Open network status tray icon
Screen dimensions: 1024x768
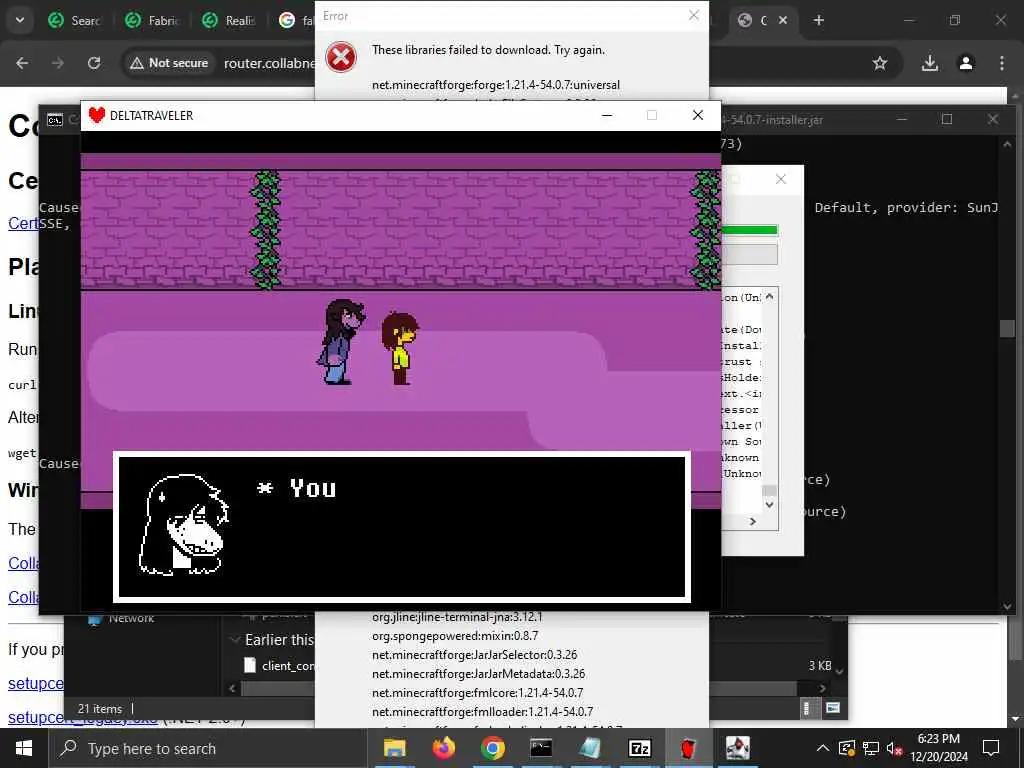871,748
